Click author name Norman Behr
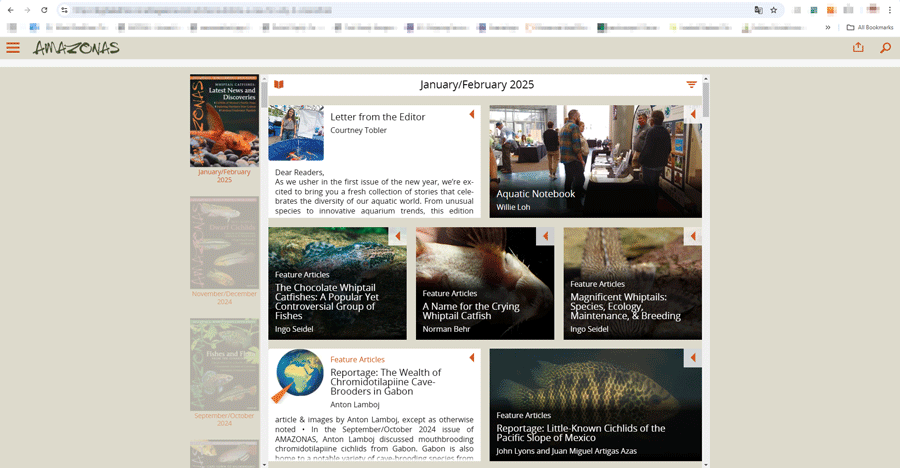 coord(446,329)
